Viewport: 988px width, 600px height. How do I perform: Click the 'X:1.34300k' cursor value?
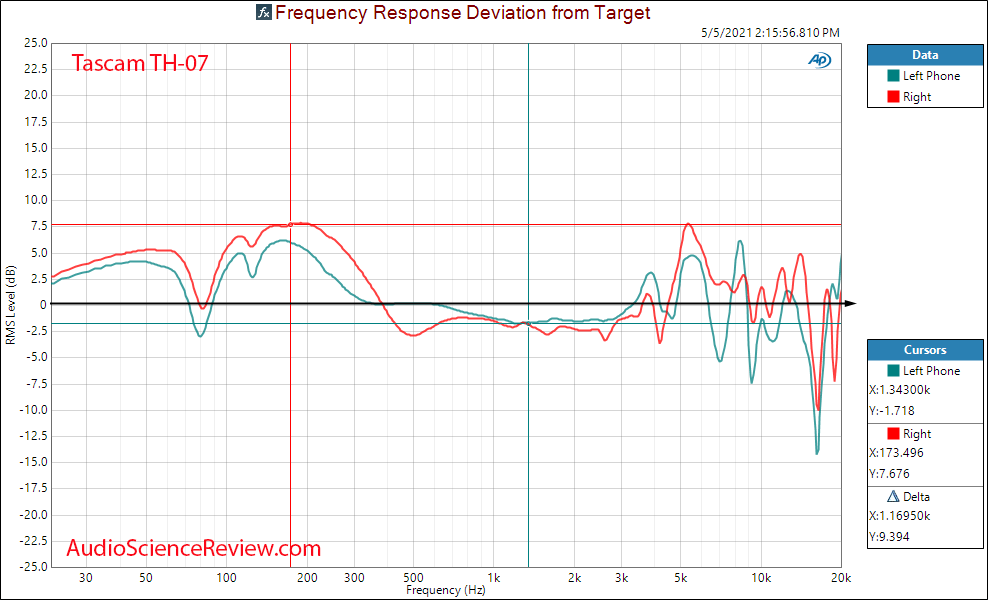click(x=900, y=390)
